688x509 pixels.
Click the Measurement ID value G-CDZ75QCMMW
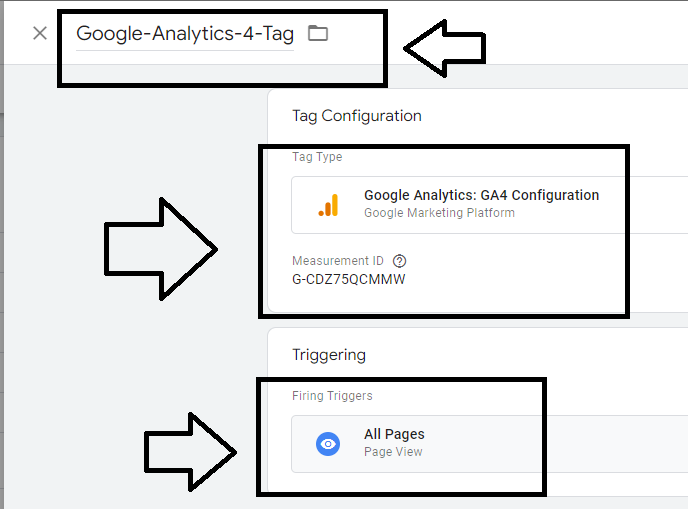[x=349, y=279]
